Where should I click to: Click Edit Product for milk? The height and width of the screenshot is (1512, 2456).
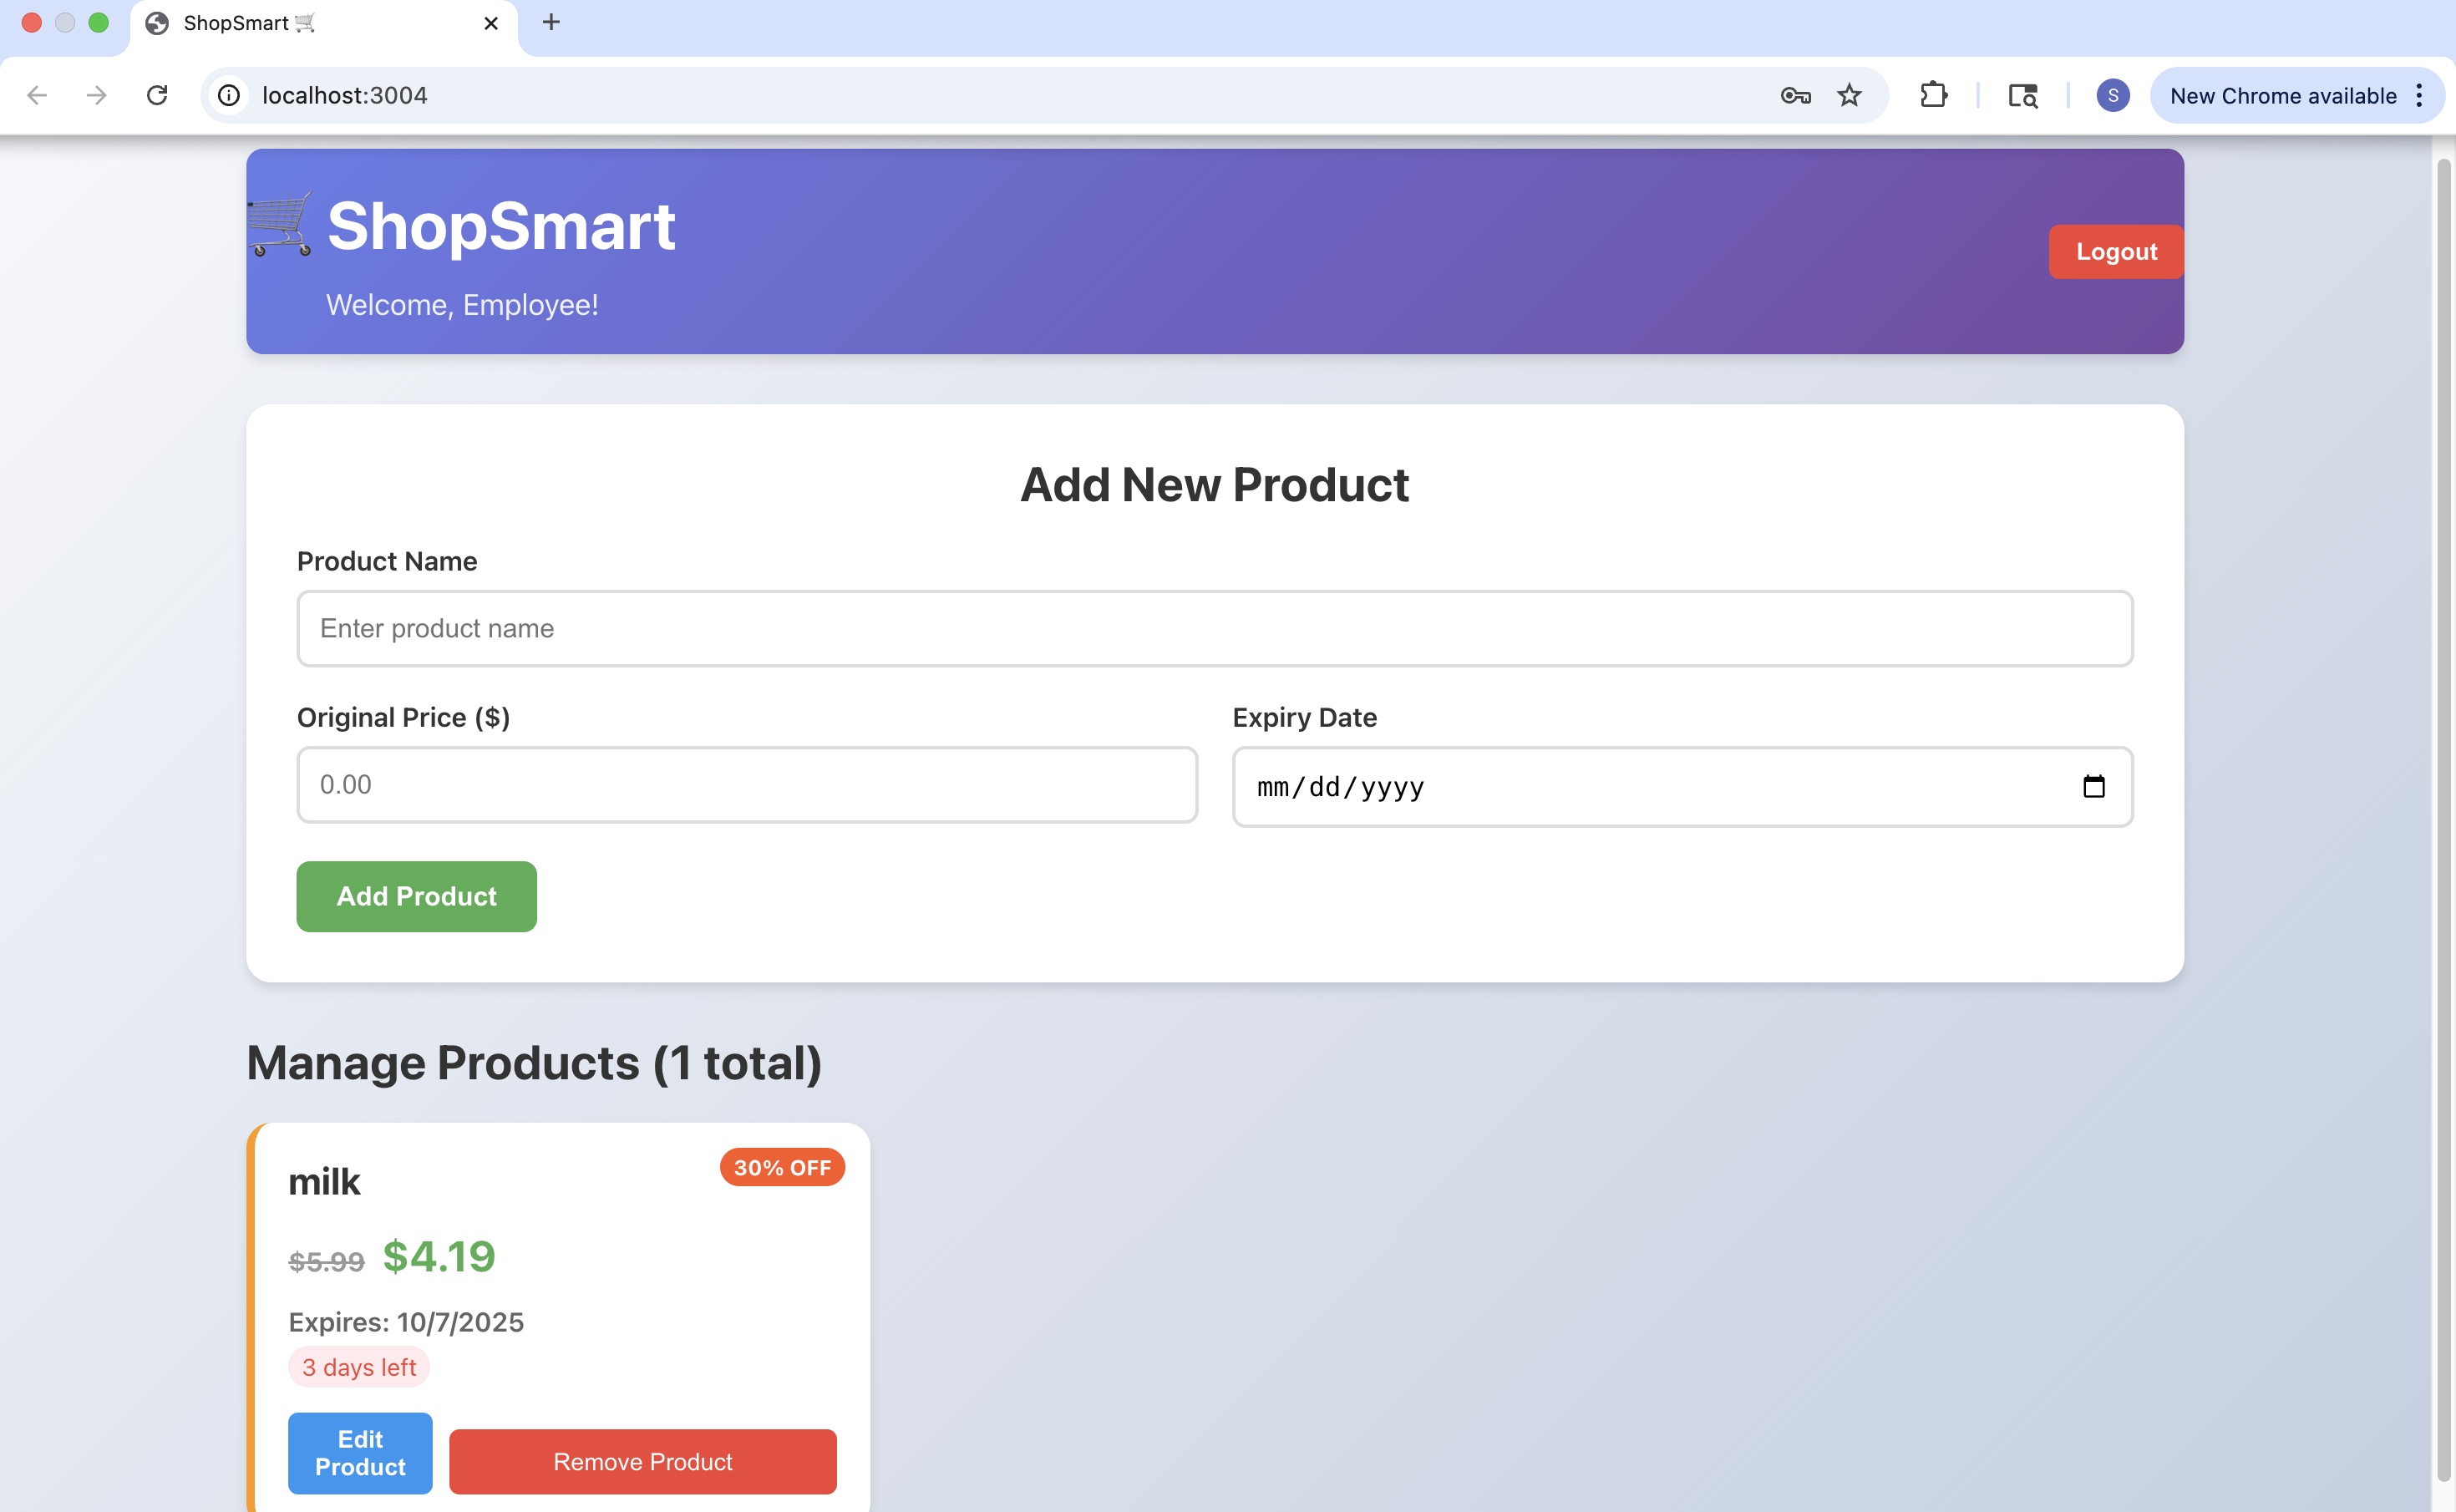[x=360, y=1453]
